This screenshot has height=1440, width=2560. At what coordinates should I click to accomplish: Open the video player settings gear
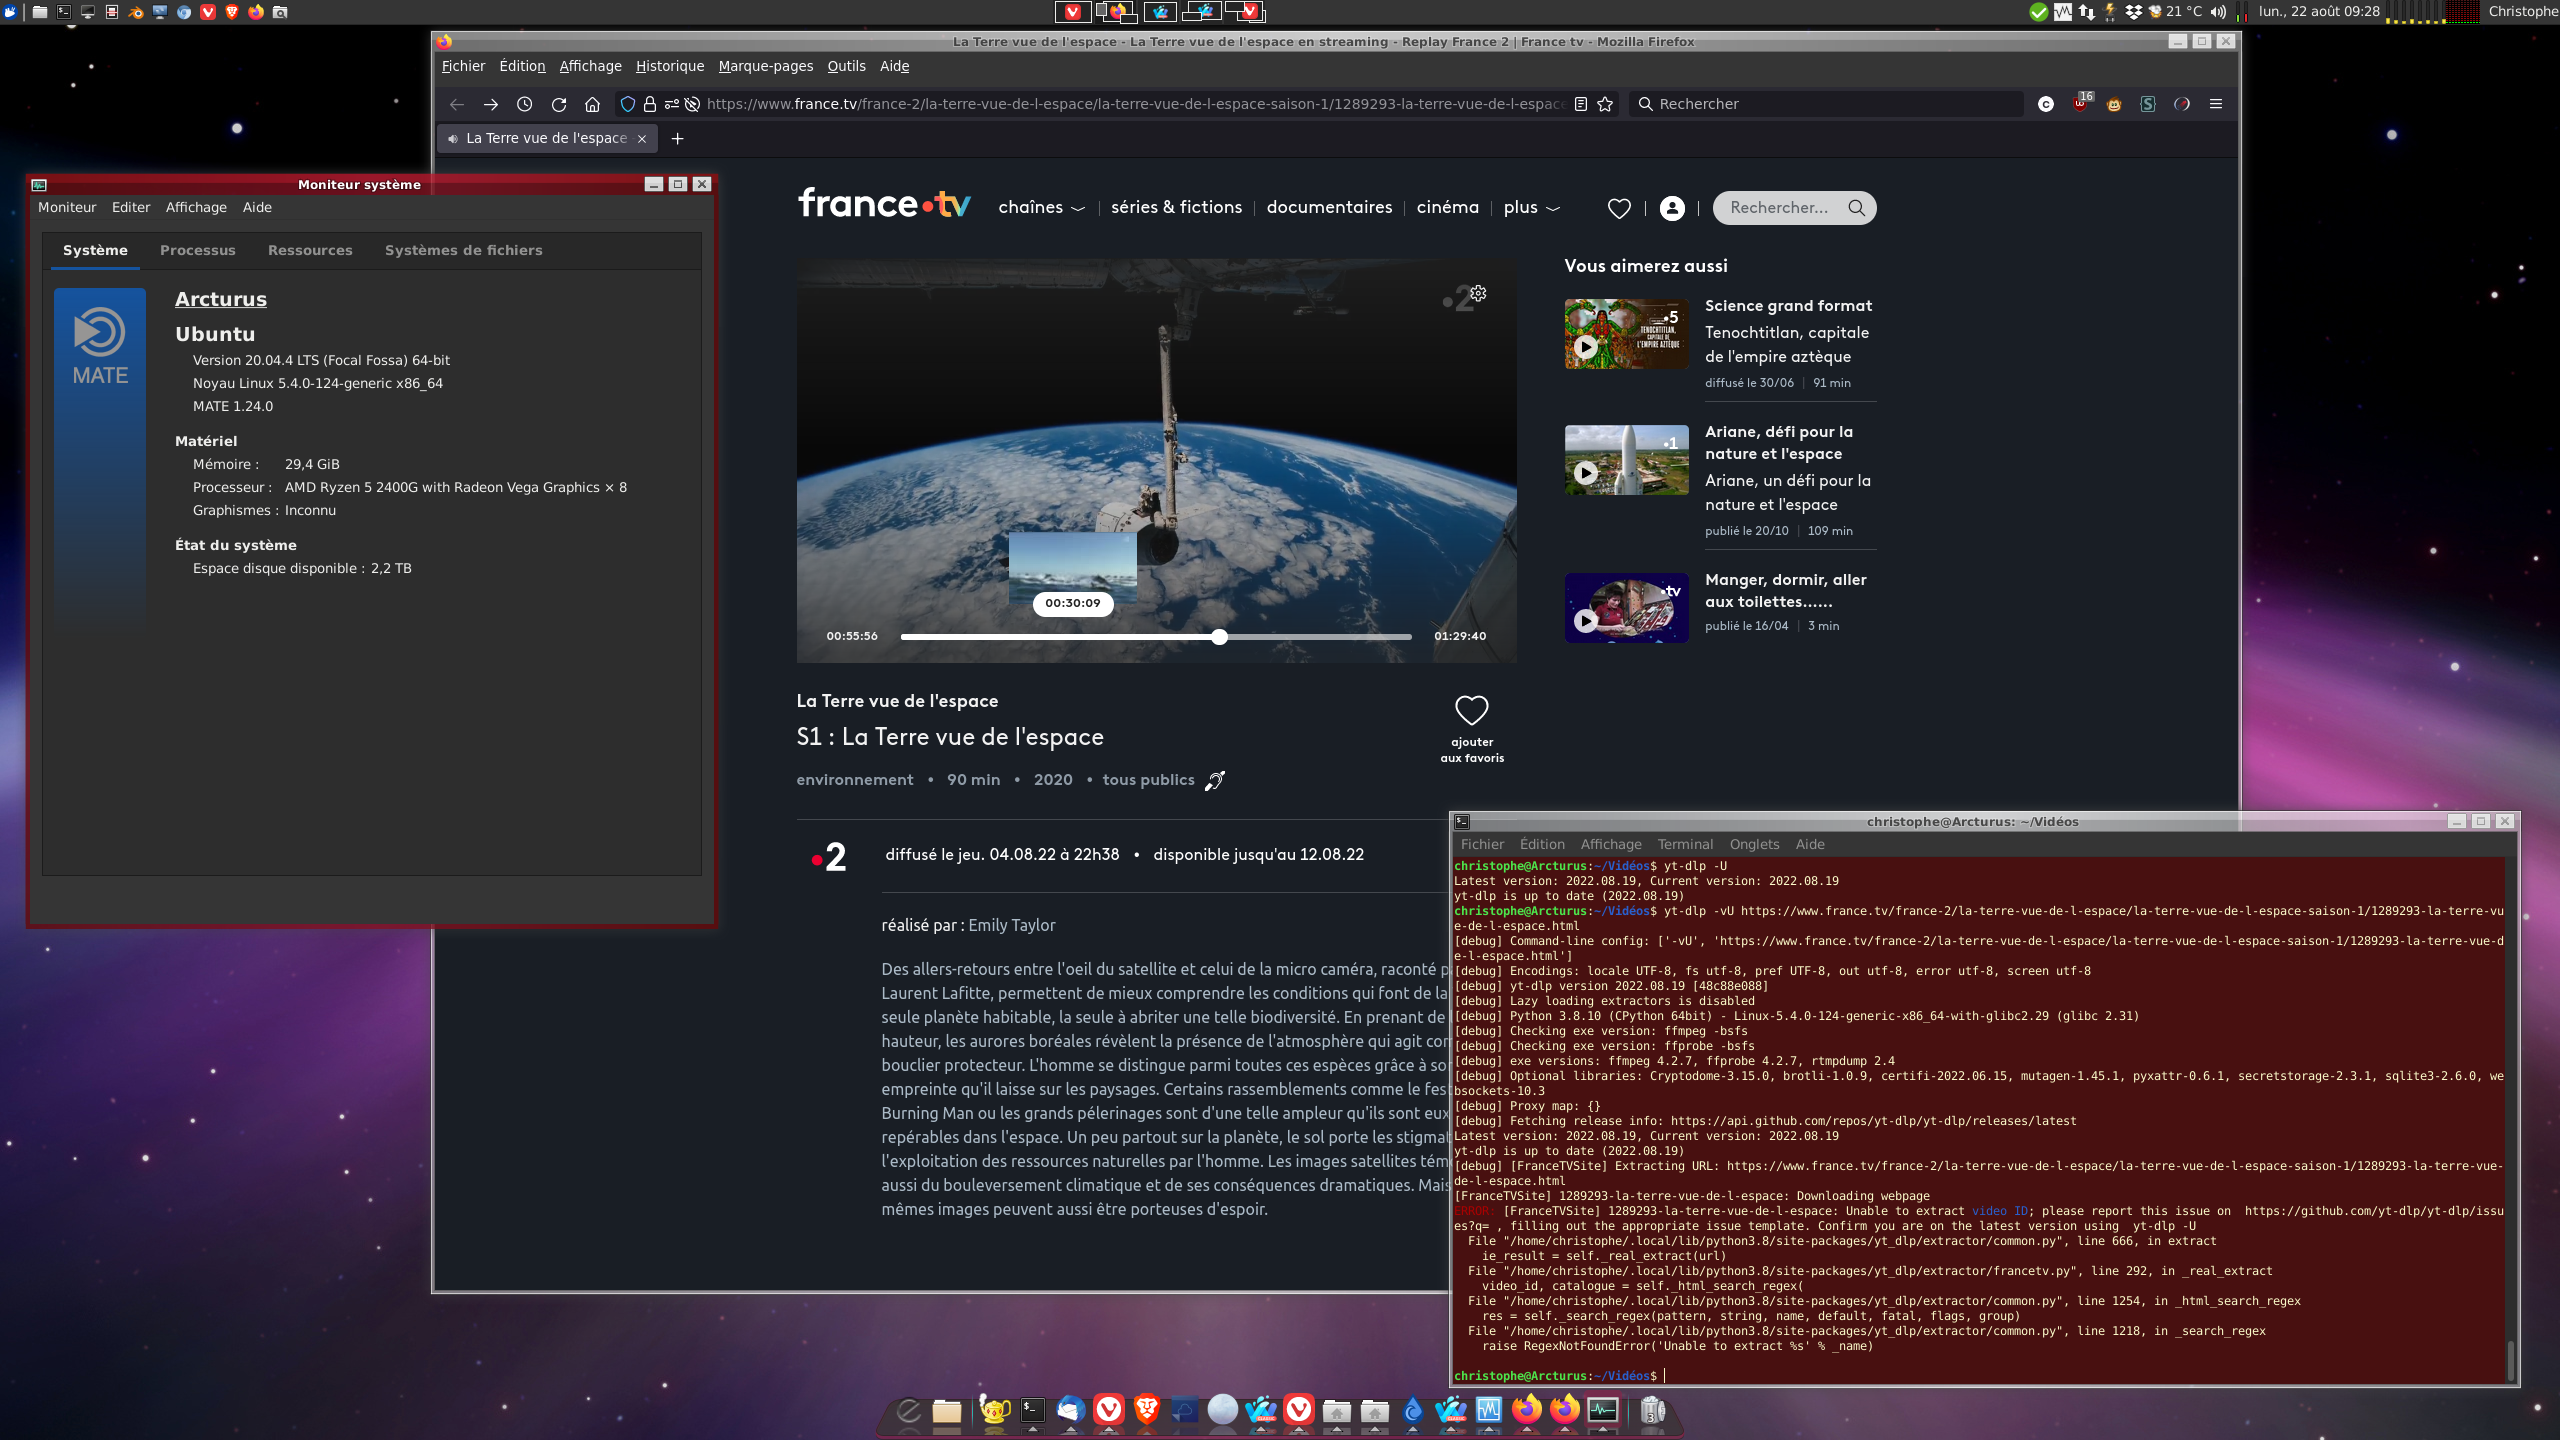pyautogui.click(x=1477, y=294)
